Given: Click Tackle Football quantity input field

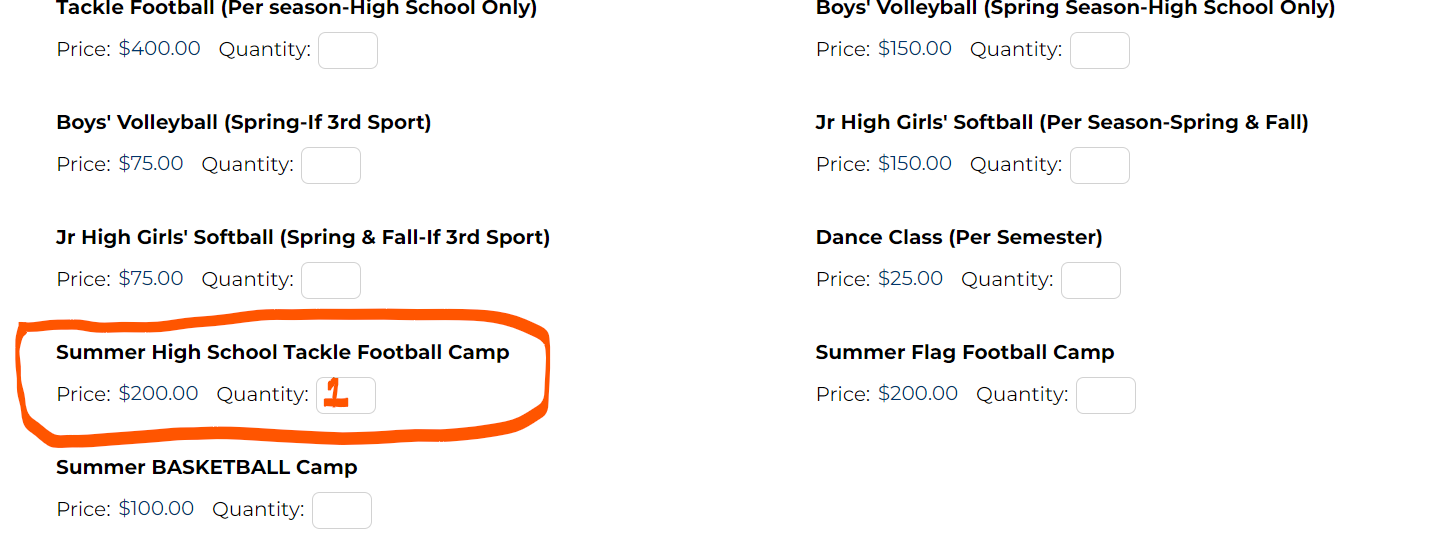Looking at the screenshot, I should (348, 50).
